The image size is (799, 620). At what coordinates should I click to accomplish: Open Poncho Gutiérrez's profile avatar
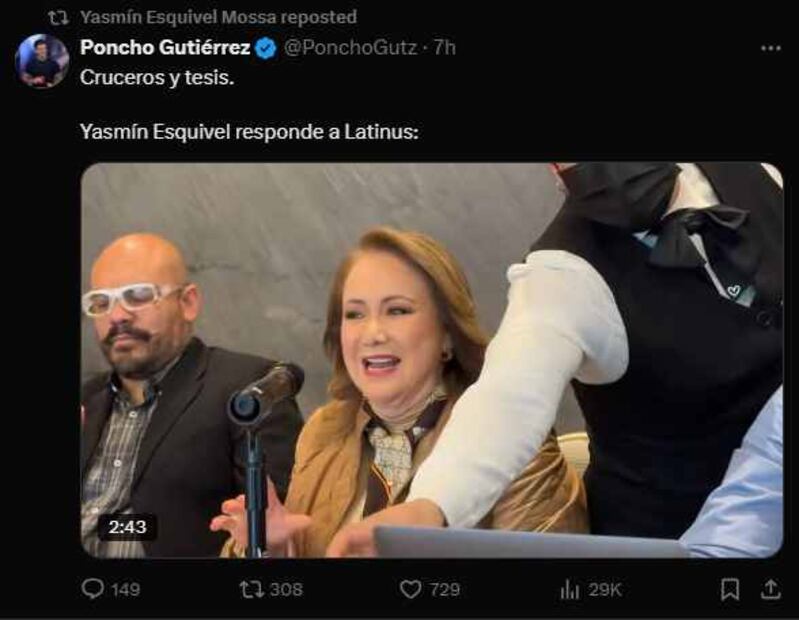(42, 61)
